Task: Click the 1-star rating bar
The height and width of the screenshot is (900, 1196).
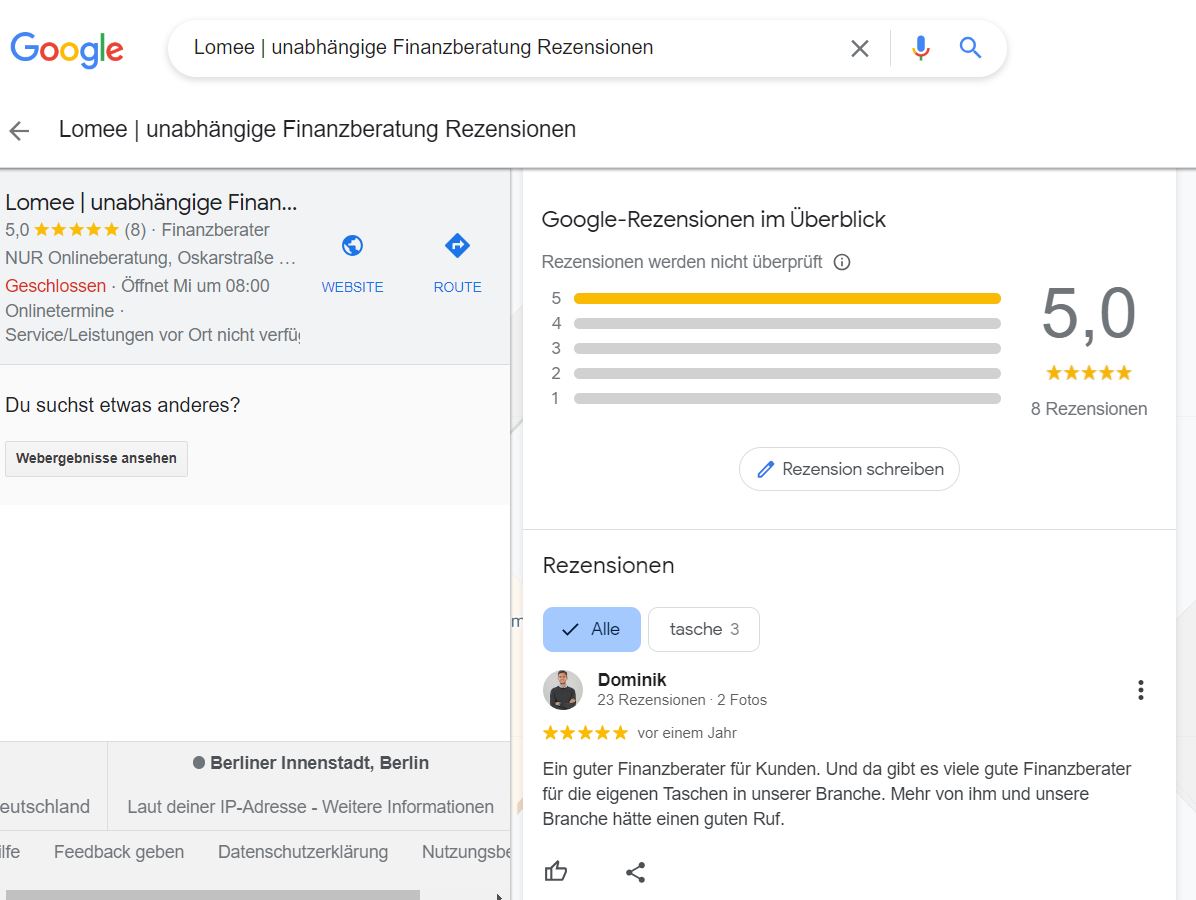Action: [787, 398]
